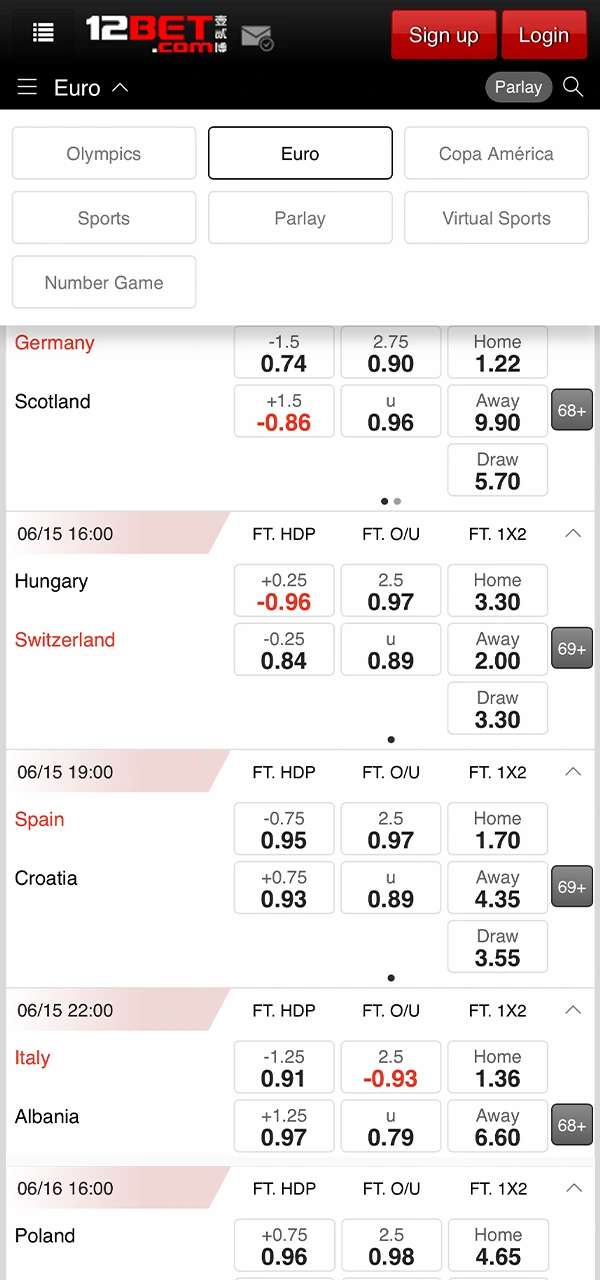Collapse the Hungary vs Switzerland match section
Screen dimensions: 600x1280
(573, 533)
